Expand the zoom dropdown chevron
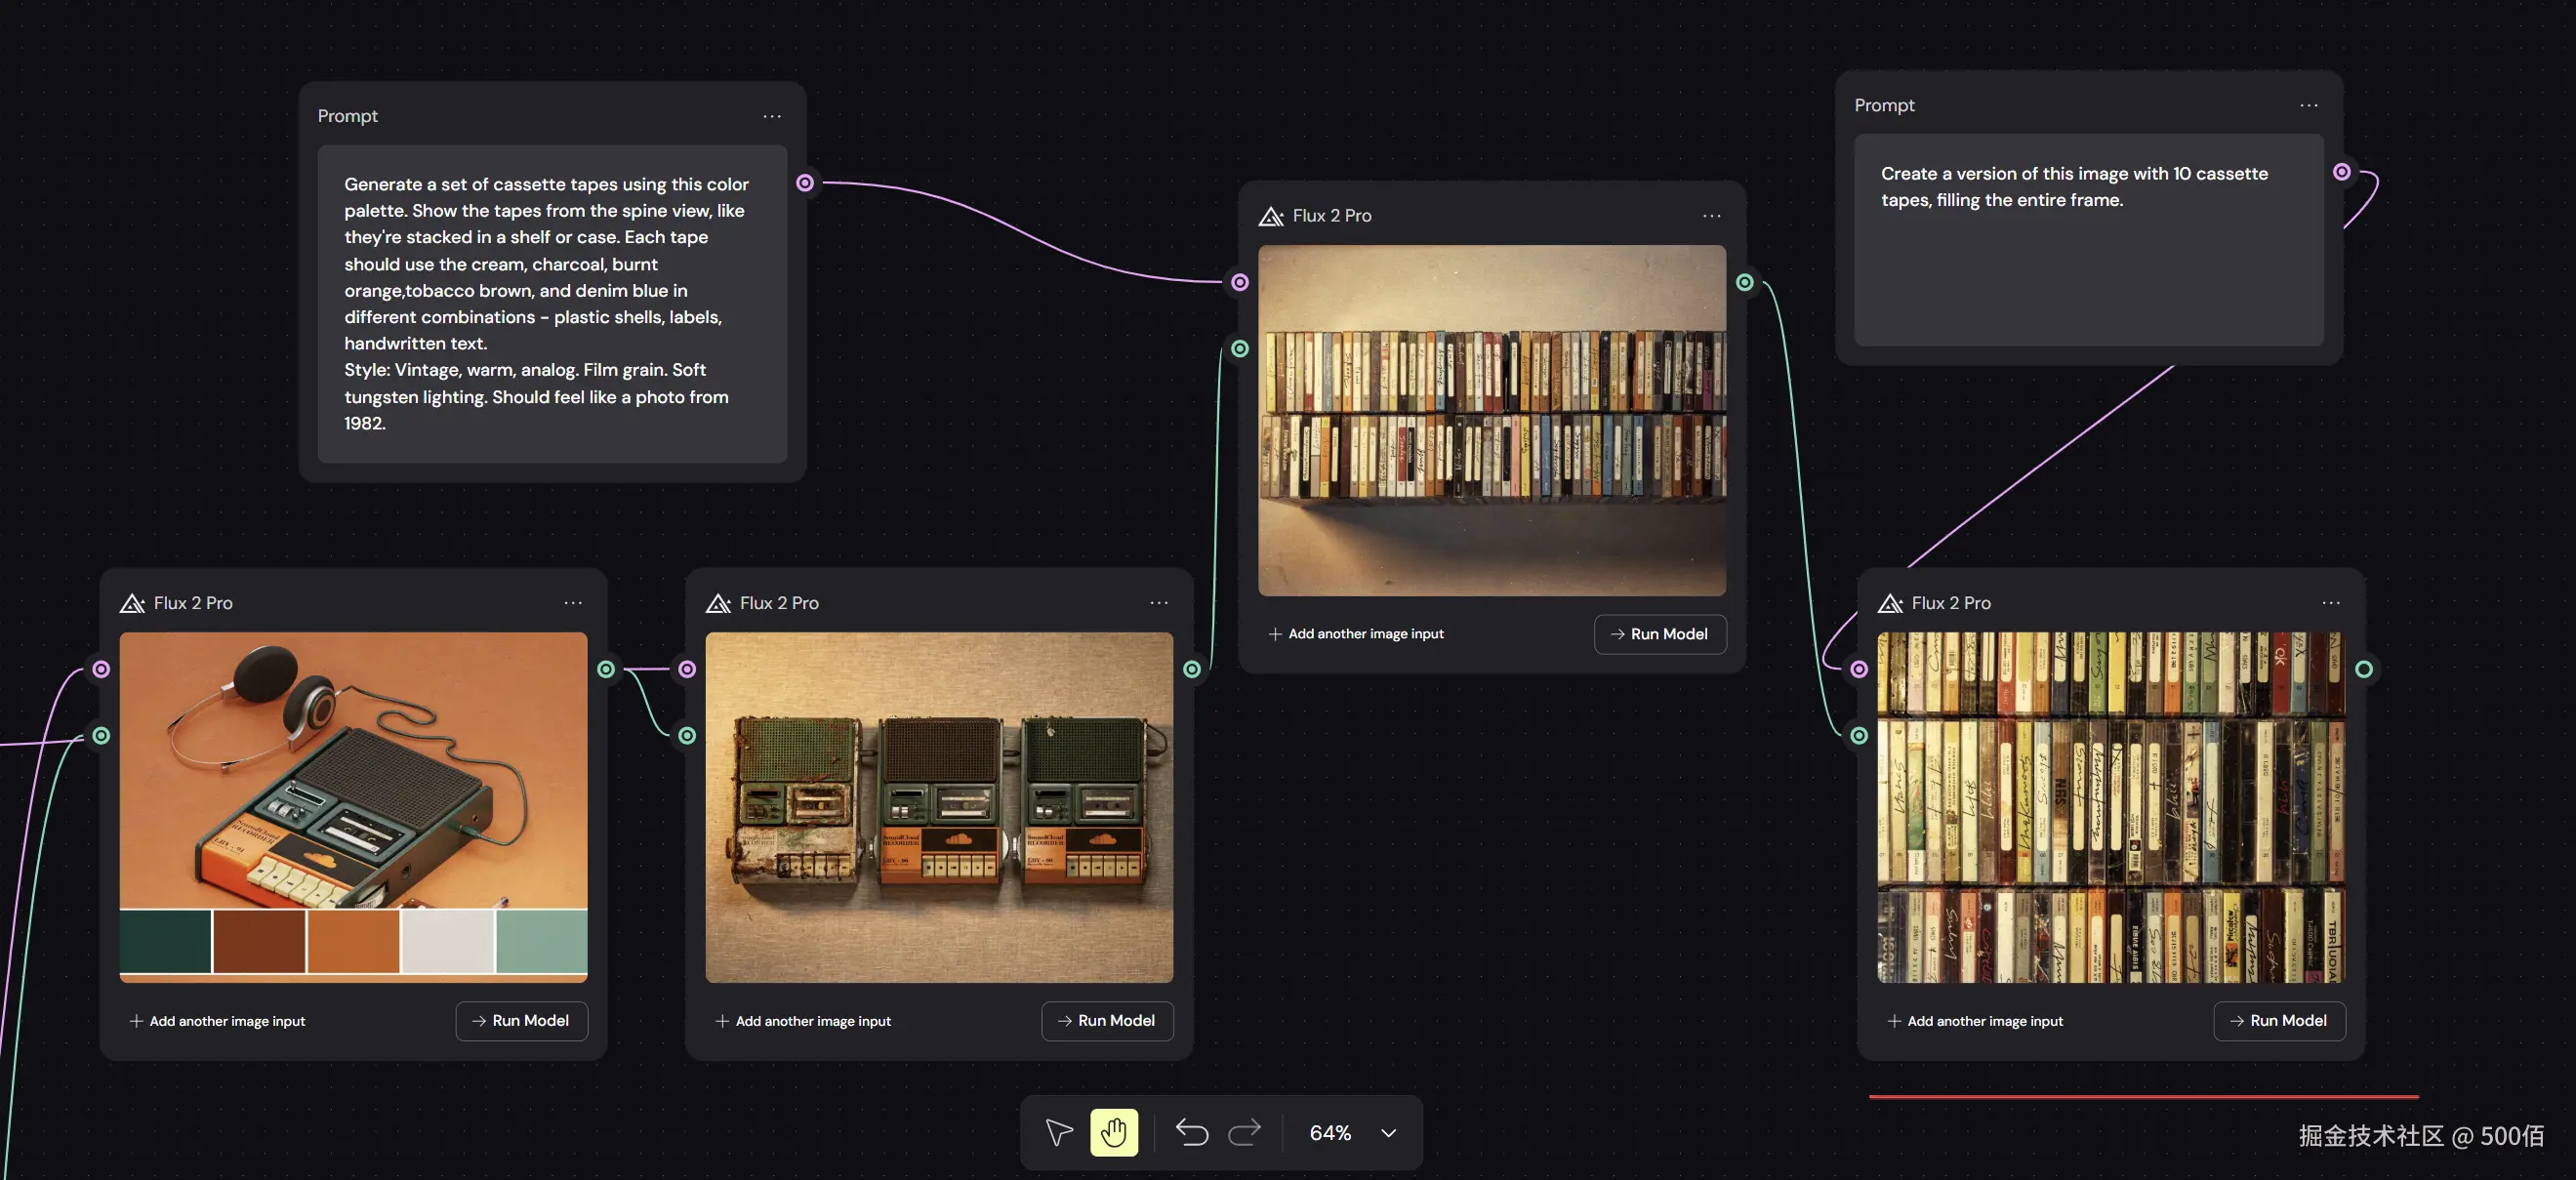 click(x=1389, y=1133)
